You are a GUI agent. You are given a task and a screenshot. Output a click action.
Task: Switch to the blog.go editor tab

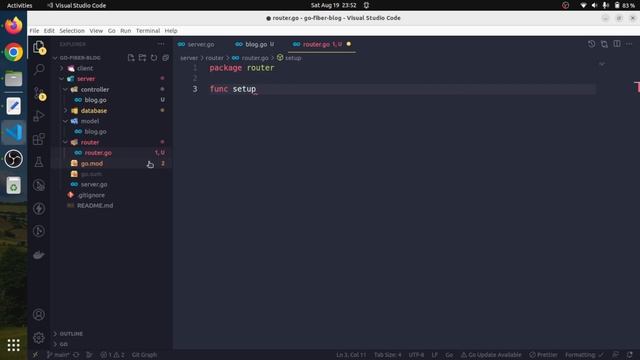pos(256,44)
